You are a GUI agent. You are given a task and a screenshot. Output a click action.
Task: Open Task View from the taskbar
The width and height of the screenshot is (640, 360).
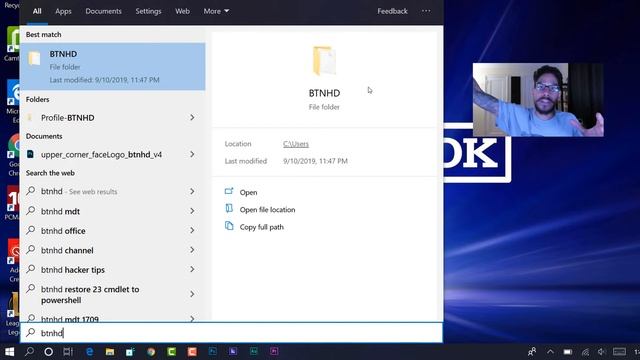(68, 351)
